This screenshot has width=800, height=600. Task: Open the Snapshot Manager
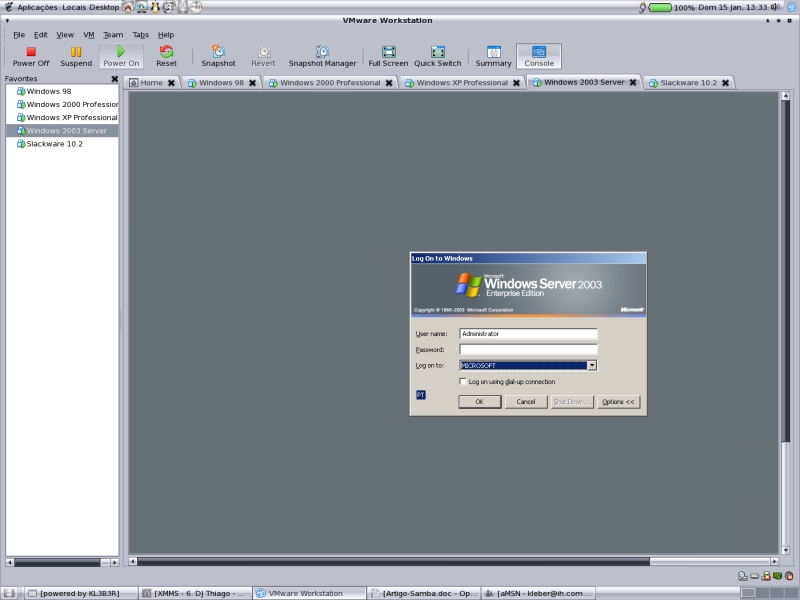pos(322,56)
